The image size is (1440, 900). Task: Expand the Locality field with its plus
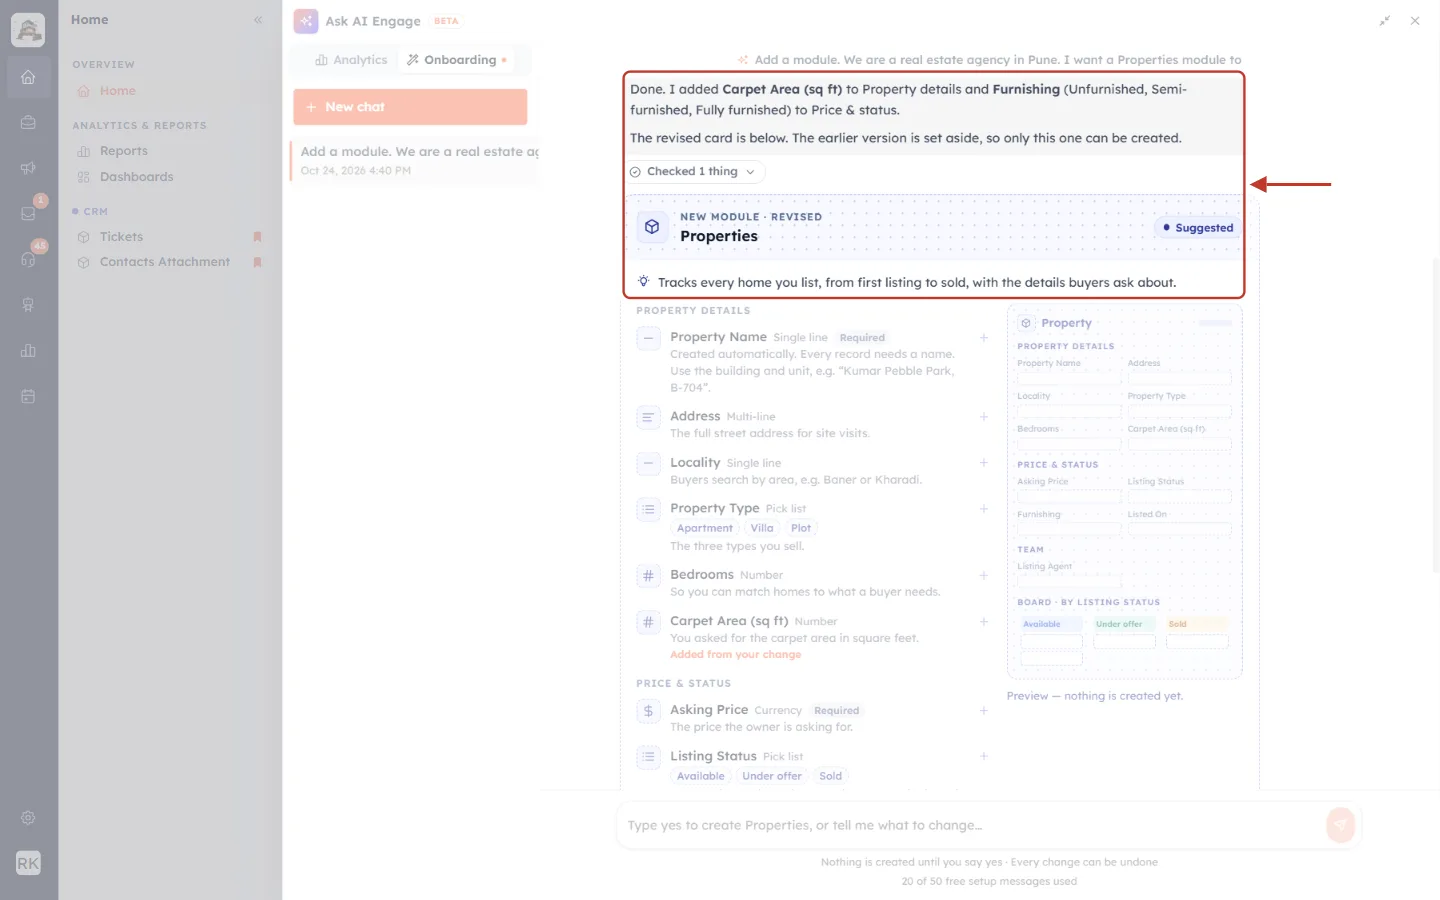[984, 463]
